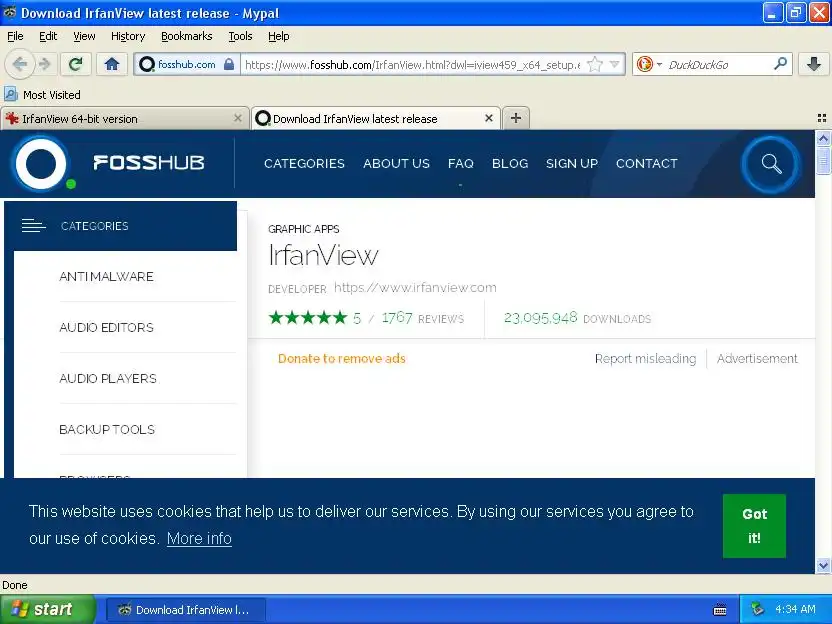Open the Bookmarks menu
This screenshot has height=624, width=832.
click(x=187, y=36)
